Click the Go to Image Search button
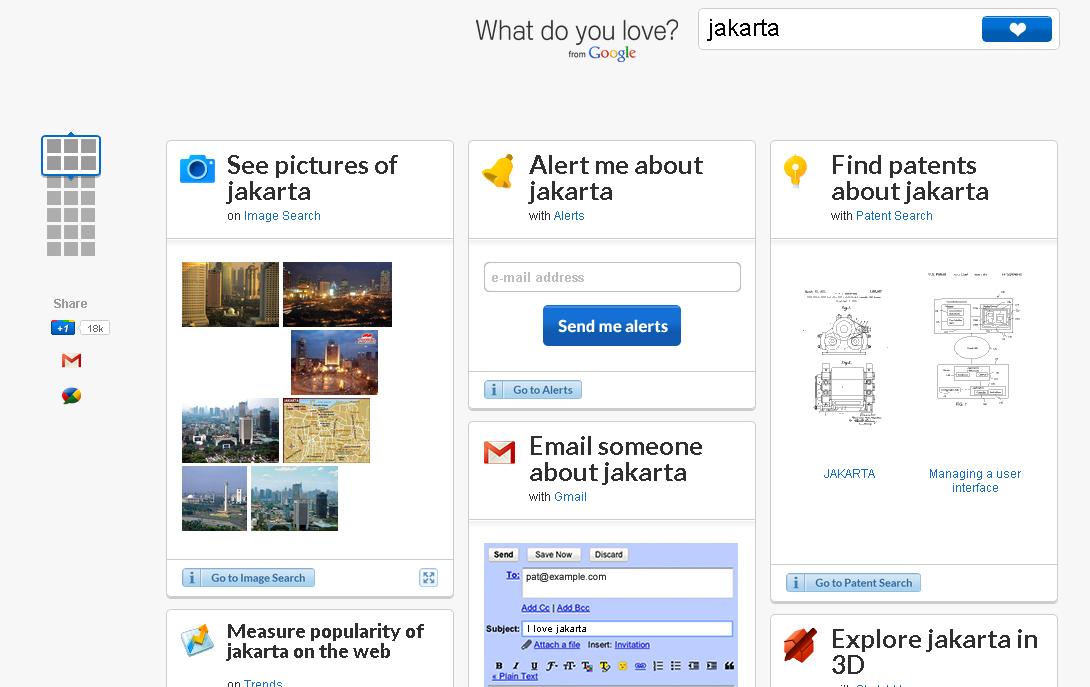The width and height of the screenshot is (1090, 687). 248,578
